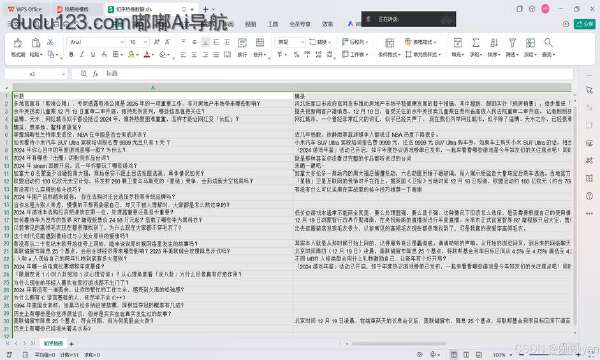
Task: Add a new sheet with plus button
Action: [x=71, y=343]
